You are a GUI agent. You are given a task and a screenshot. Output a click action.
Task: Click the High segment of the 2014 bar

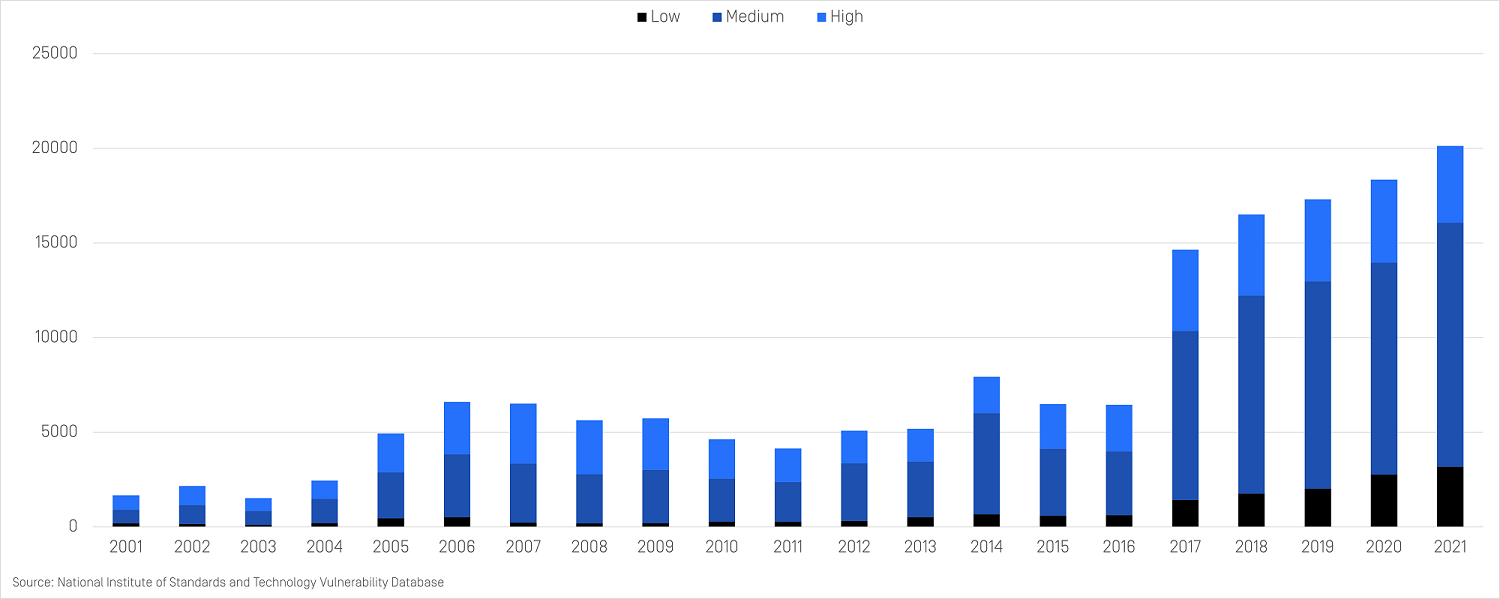(x=986, y=395)
